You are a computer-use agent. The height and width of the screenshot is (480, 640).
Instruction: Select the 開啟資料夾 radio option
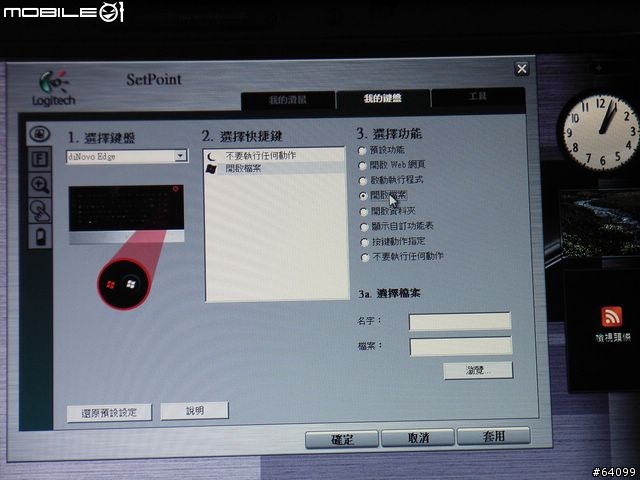click(x=363, y=211)
